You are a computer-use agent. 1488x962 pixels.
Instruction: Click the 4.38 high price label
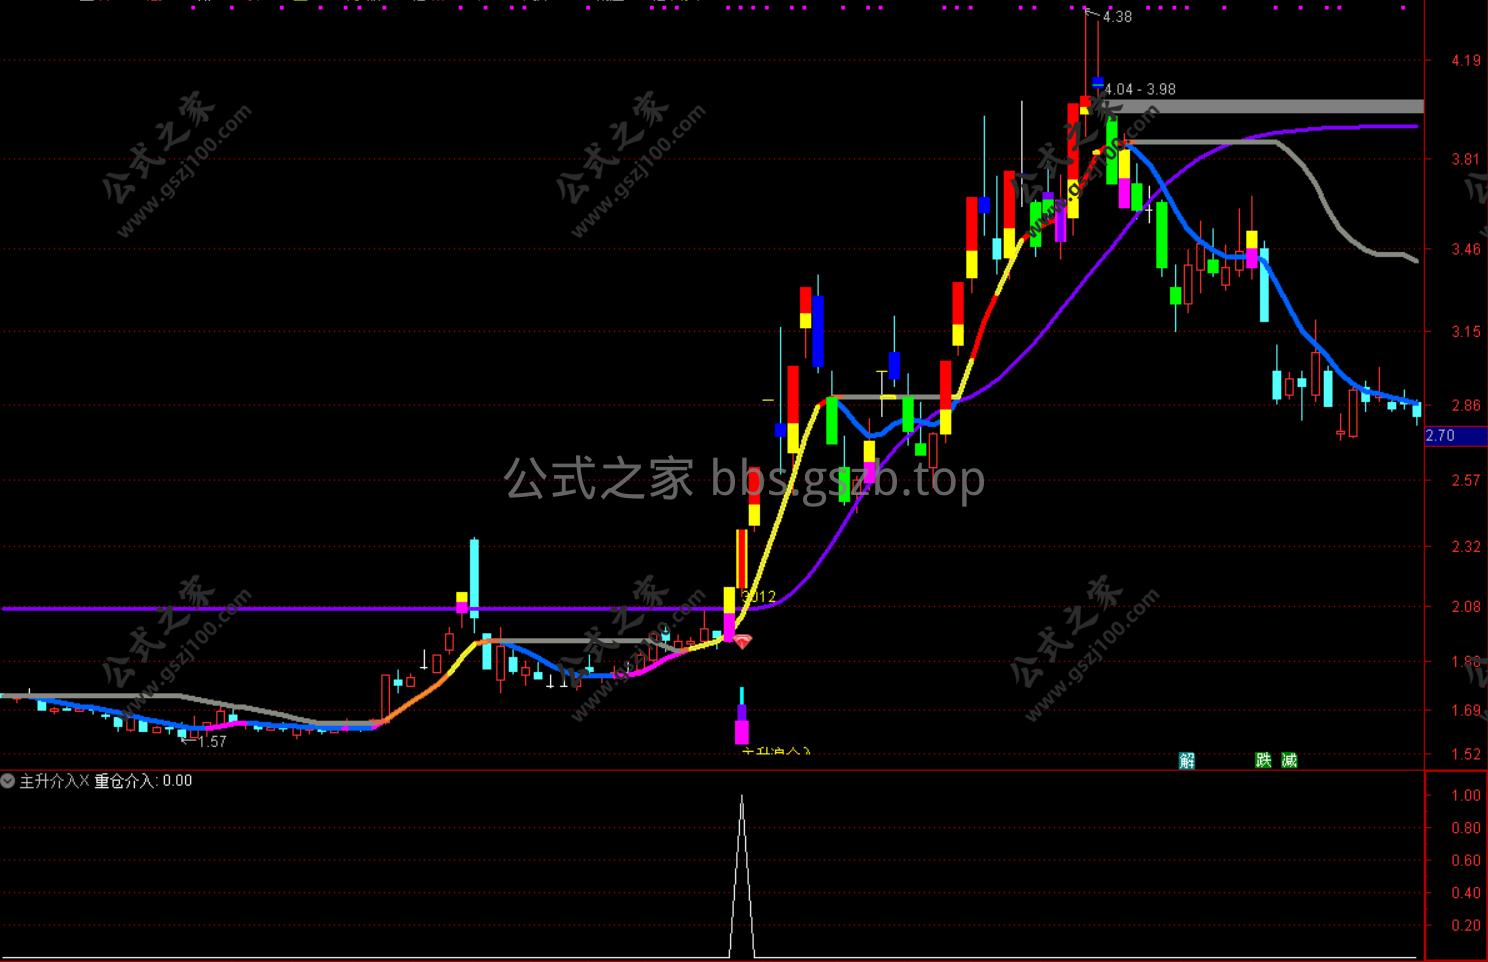(x=1116, y=17)
